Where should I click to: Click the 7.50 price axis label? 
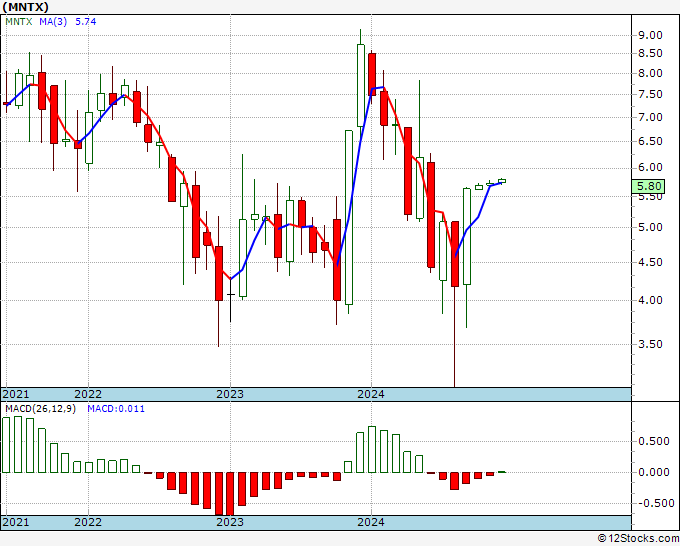tap(650, 95)
